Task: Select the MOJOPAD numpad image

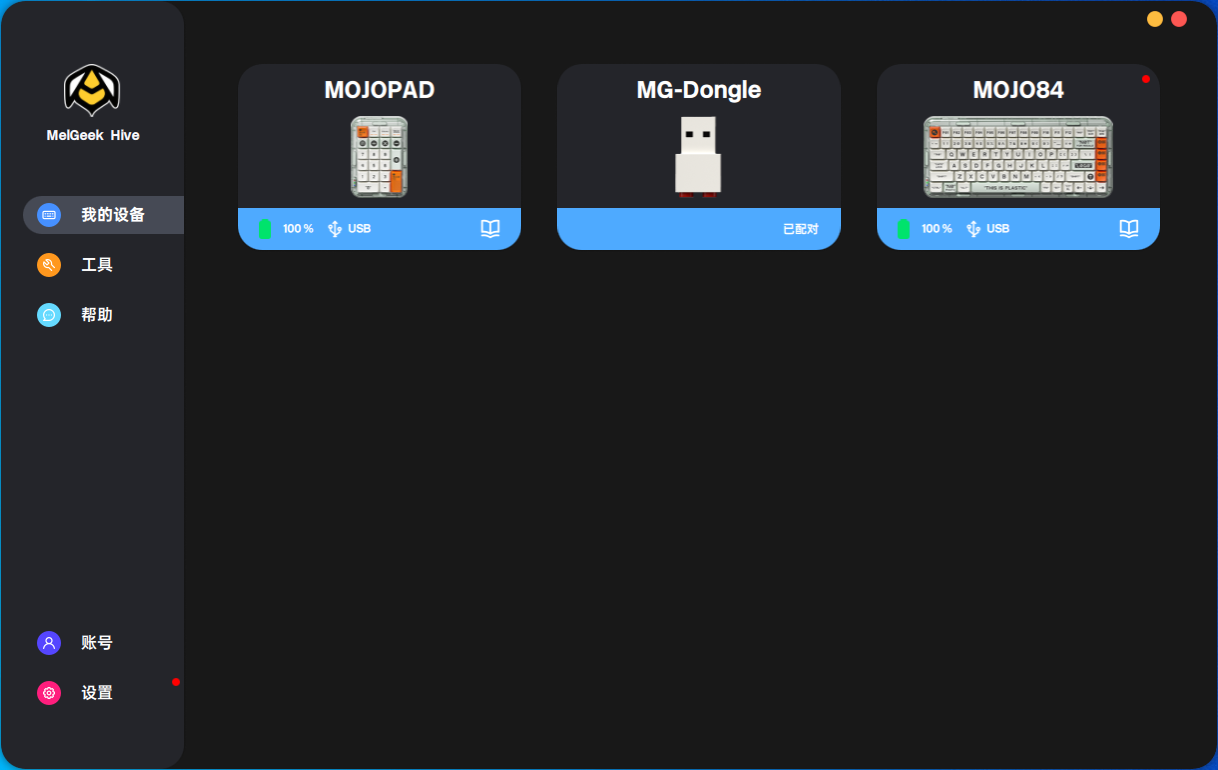Action: (x=379, y=157)
